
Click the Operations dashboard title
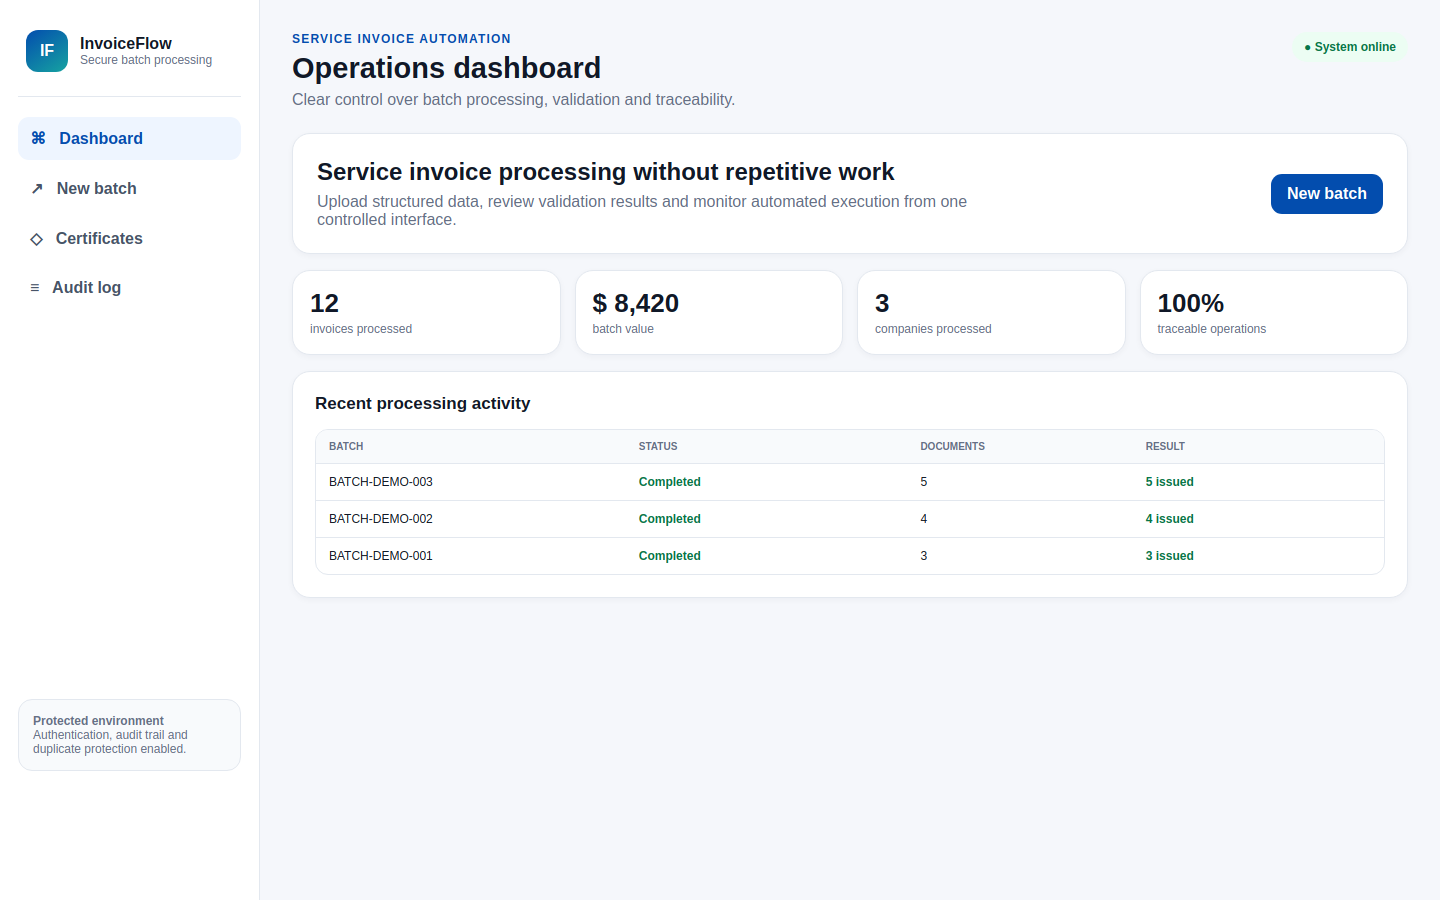[447, 68]
